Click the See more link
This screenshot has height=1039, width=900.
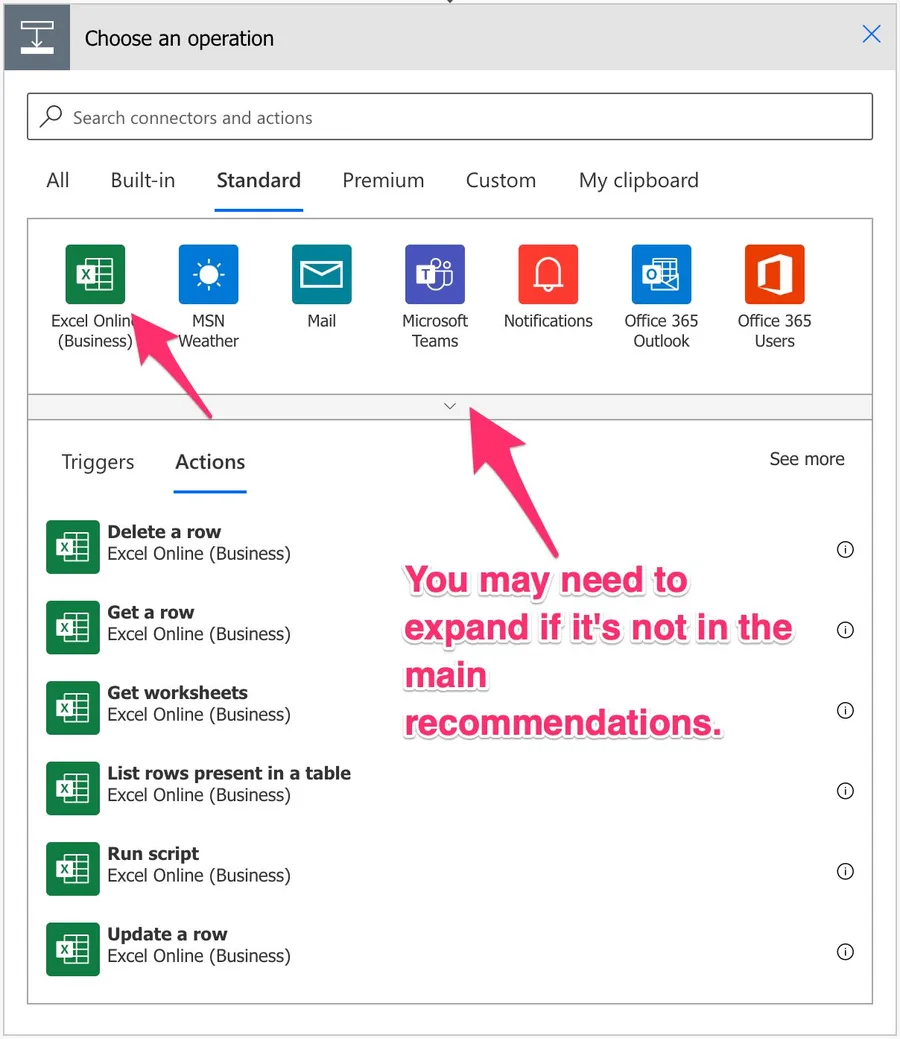(x=806, y=459)
